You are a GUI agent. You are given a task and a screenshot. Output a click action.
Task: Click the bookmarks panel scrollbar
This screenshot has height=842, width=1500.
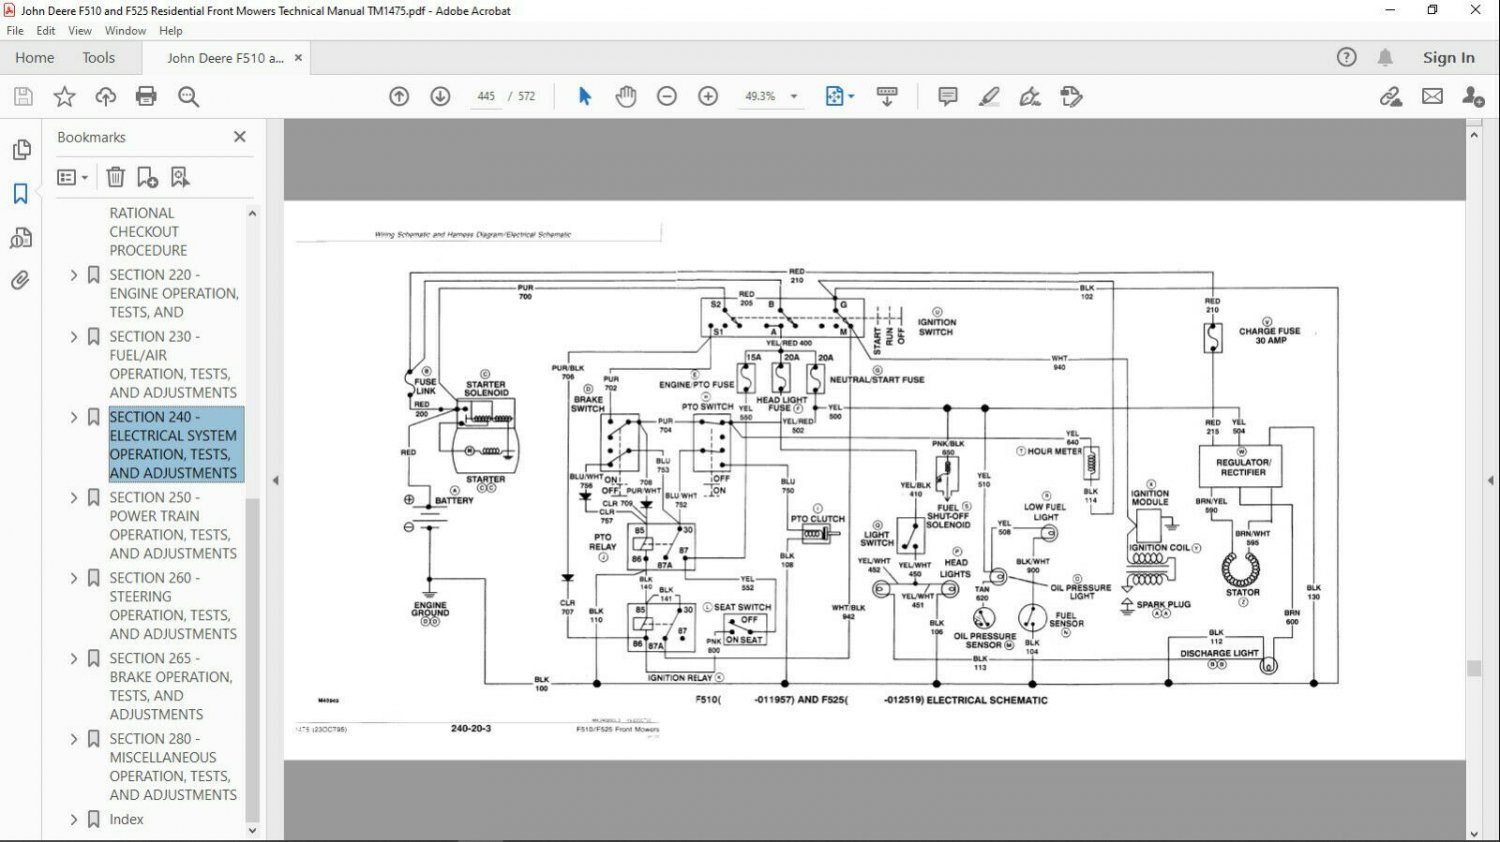click(x=252, y=660)
